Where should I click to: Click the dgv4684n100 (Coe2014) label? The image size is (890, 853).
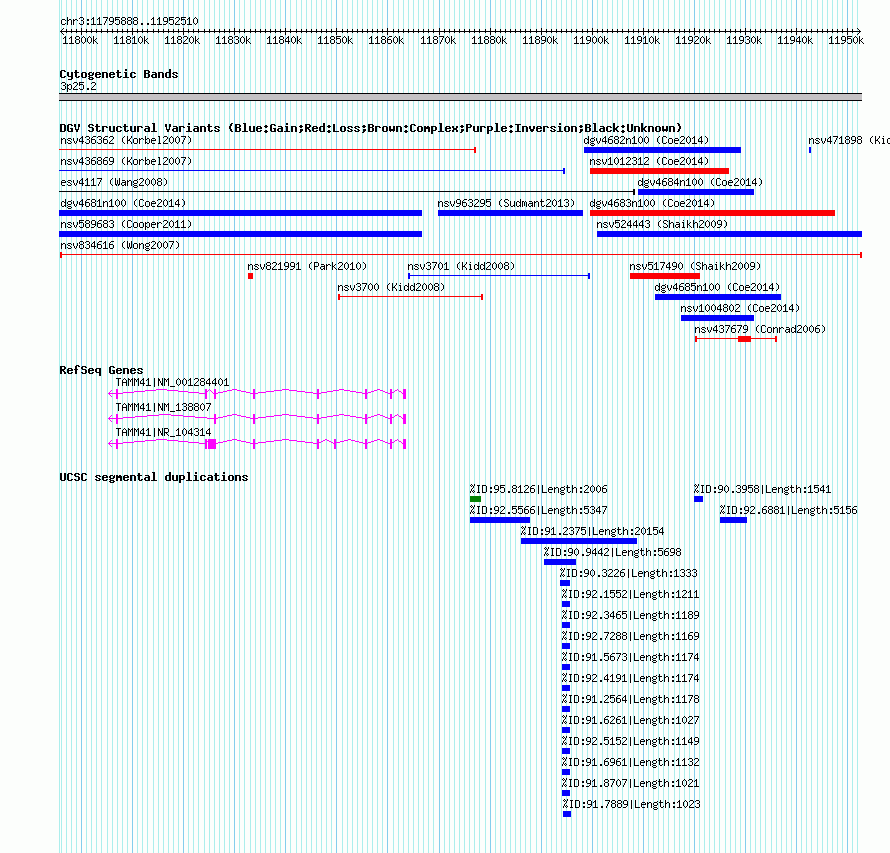click(x=700, y=182)
